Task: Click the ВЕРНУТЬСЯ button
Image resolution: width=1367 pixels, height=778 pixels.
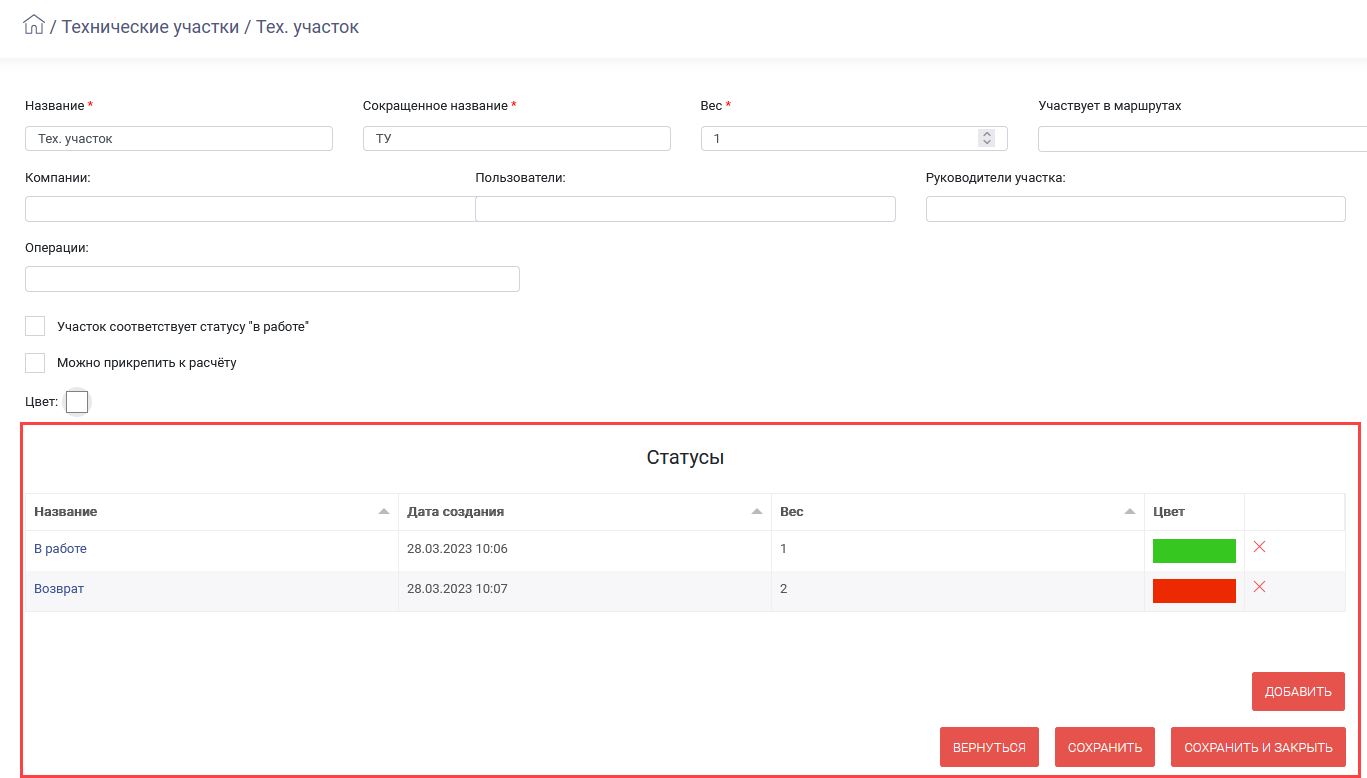Action: [x=989, y=747]
